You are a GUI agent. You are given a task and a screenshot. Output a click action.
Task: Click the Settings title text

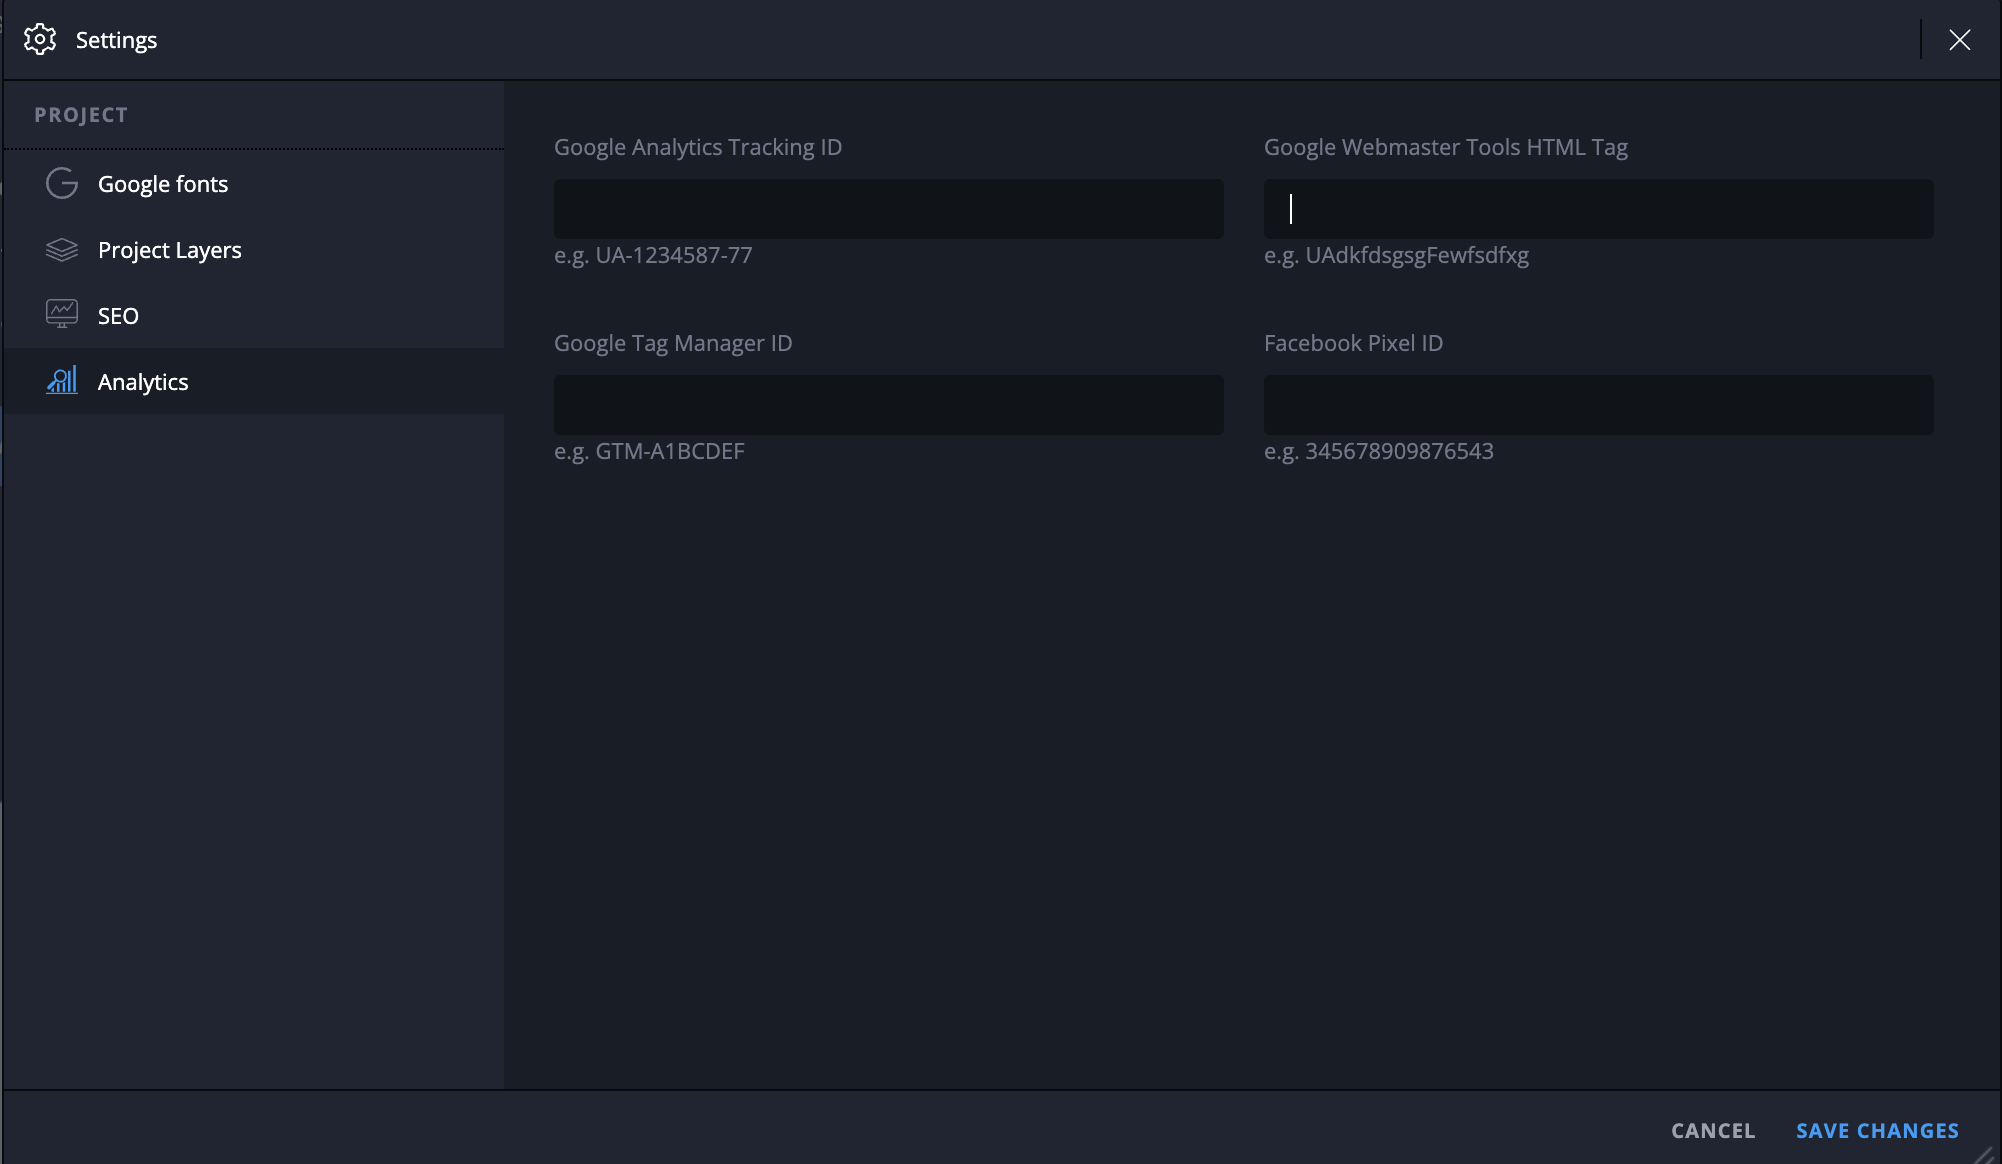click(x=116, y=40)
